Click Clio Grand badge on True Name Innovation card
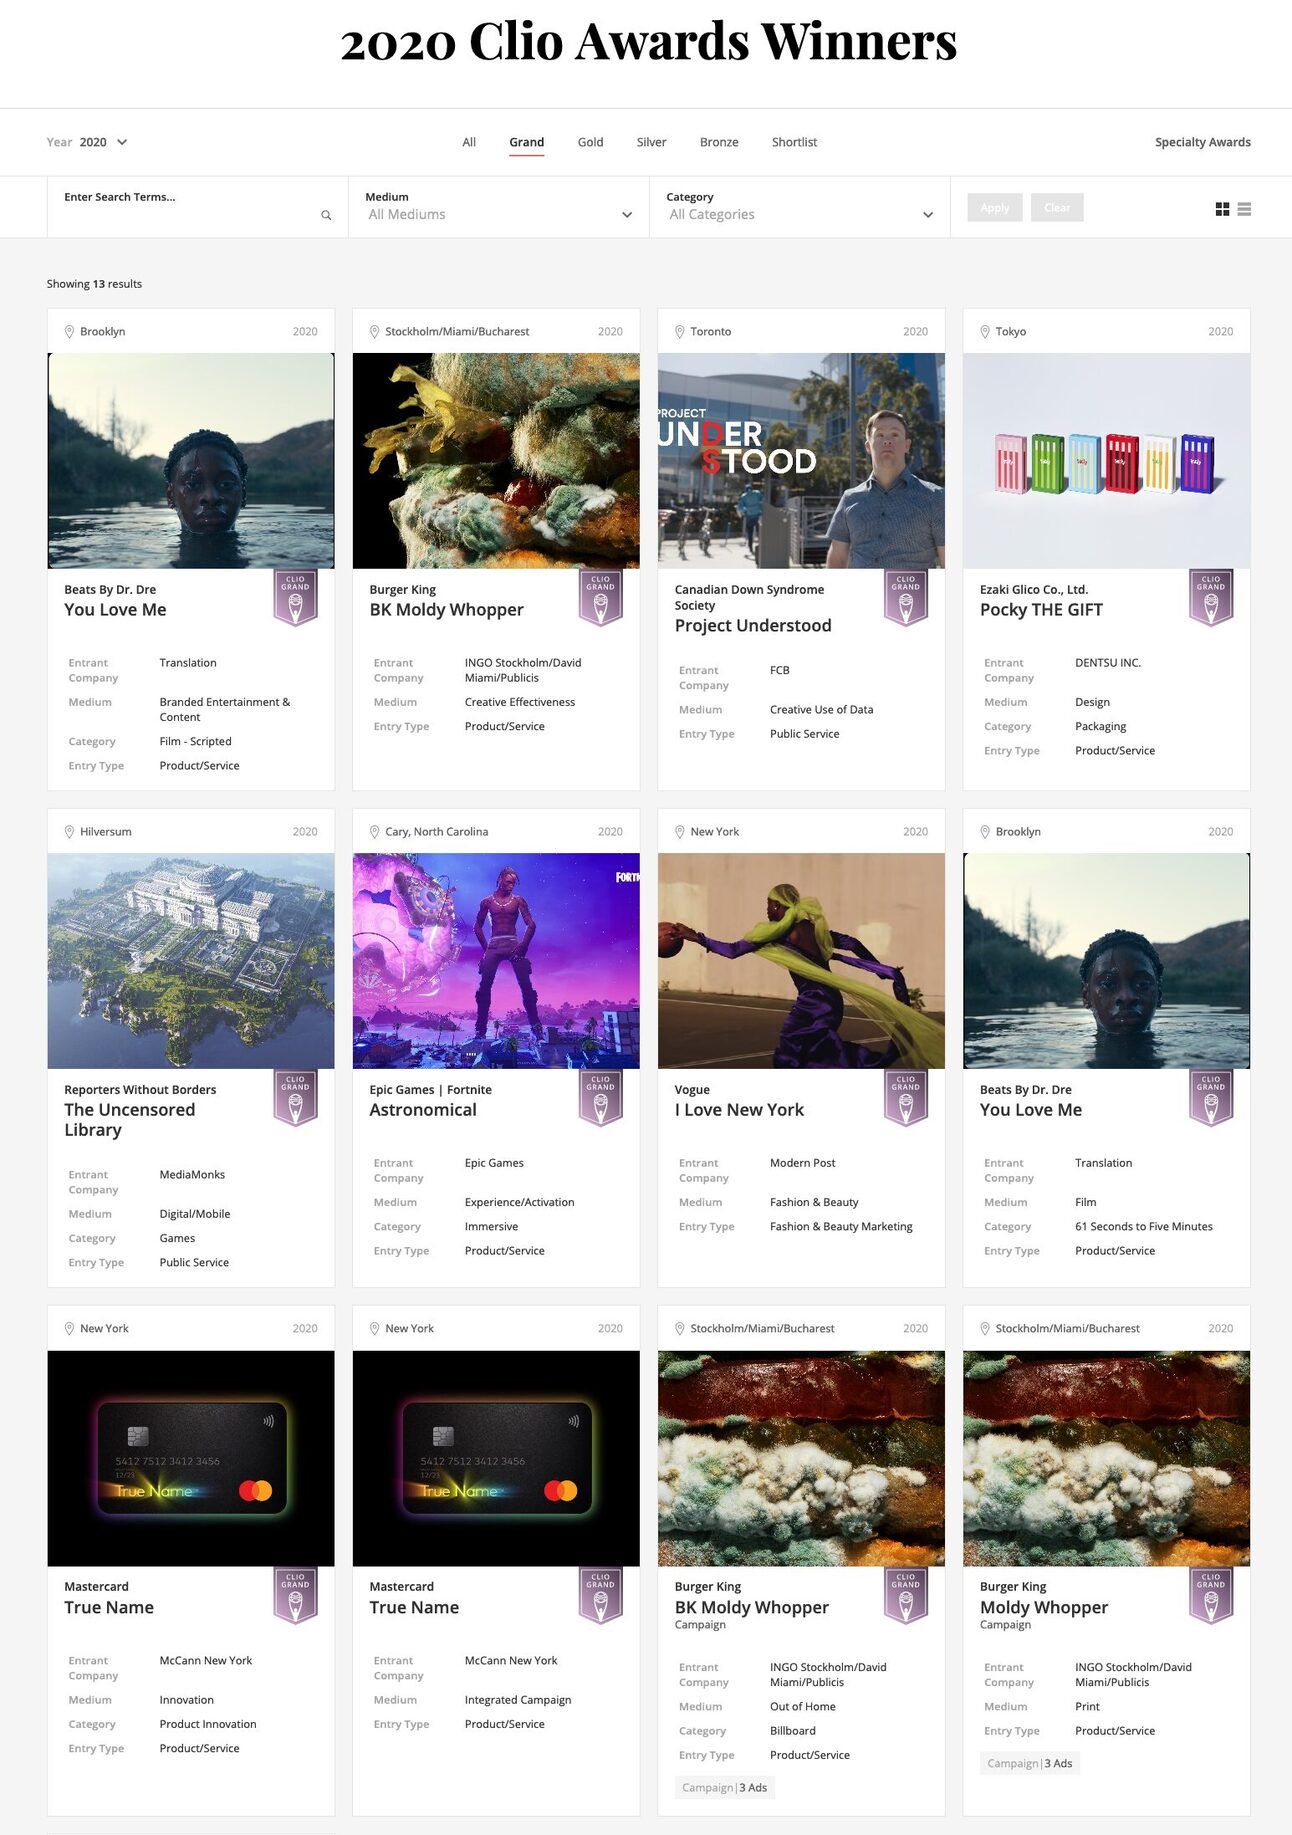This screenshot has width=1292, height=1835. 295,1595
